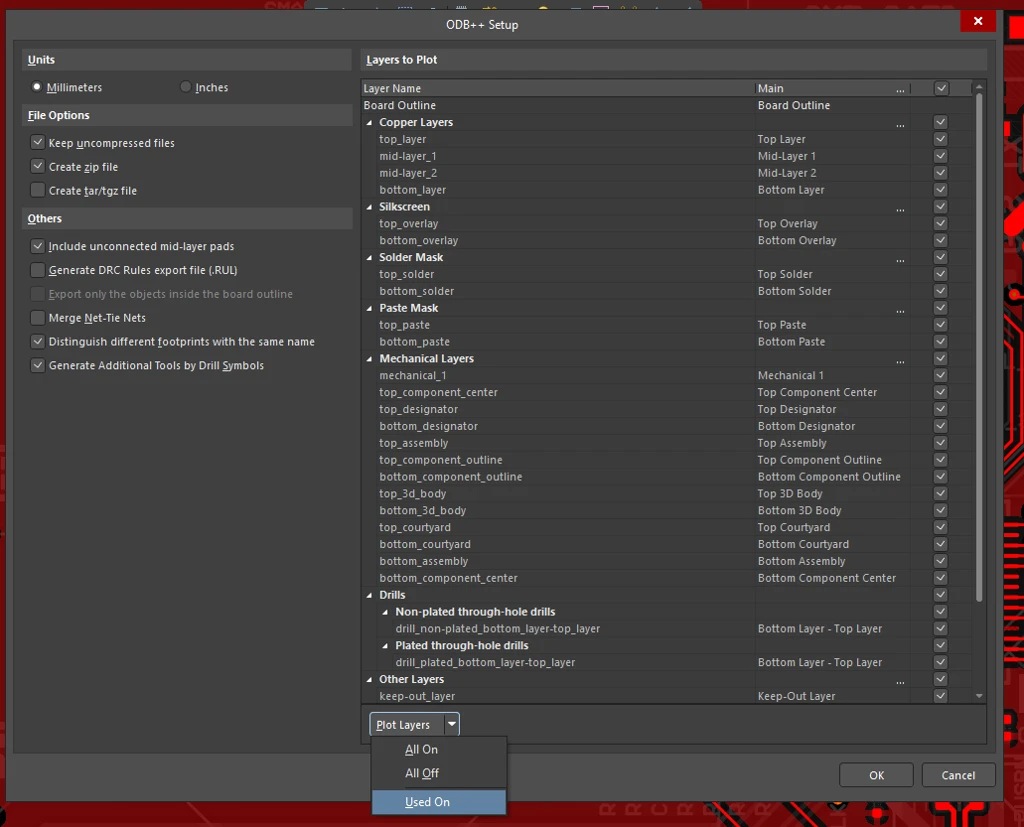Click layer list scrollbar up arrow
The image size is (1024, 827).
(978, 87)
